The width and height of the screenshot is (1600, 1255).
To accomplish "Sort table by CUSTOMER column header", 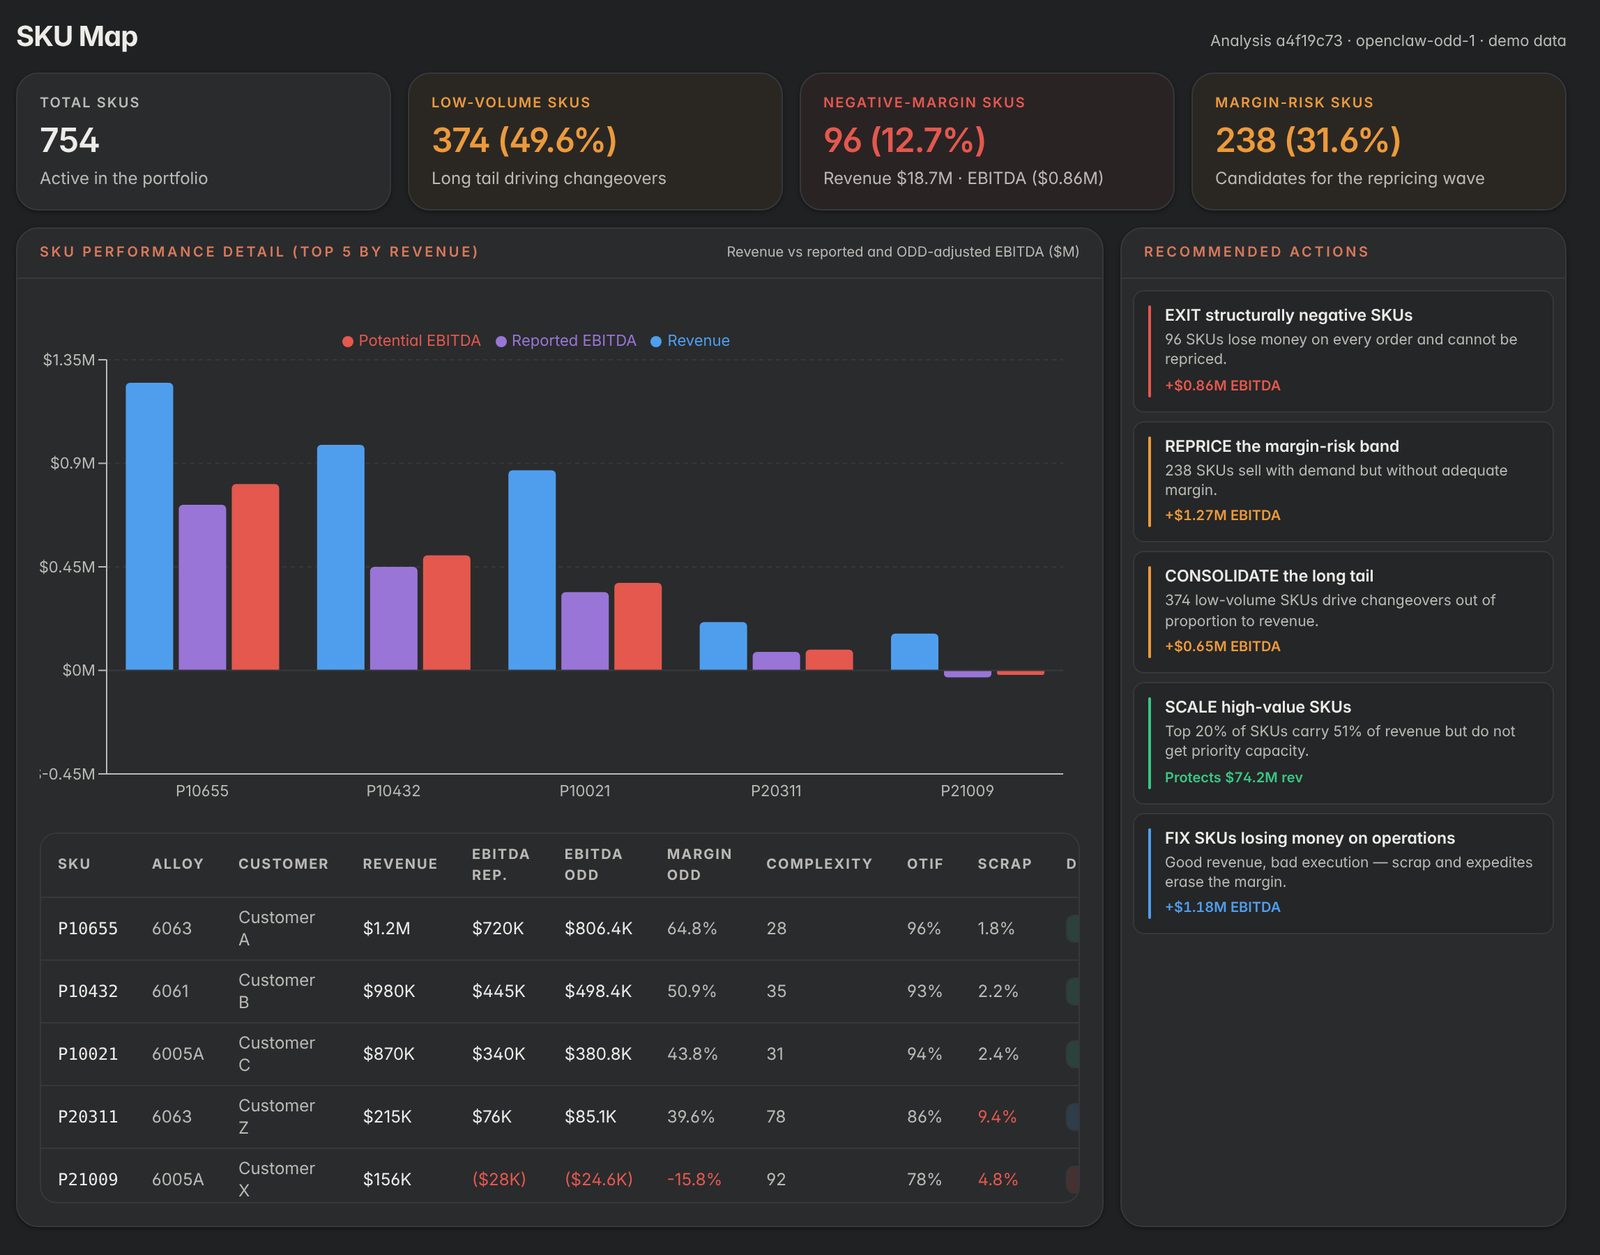I will click(x=283, y=864).
